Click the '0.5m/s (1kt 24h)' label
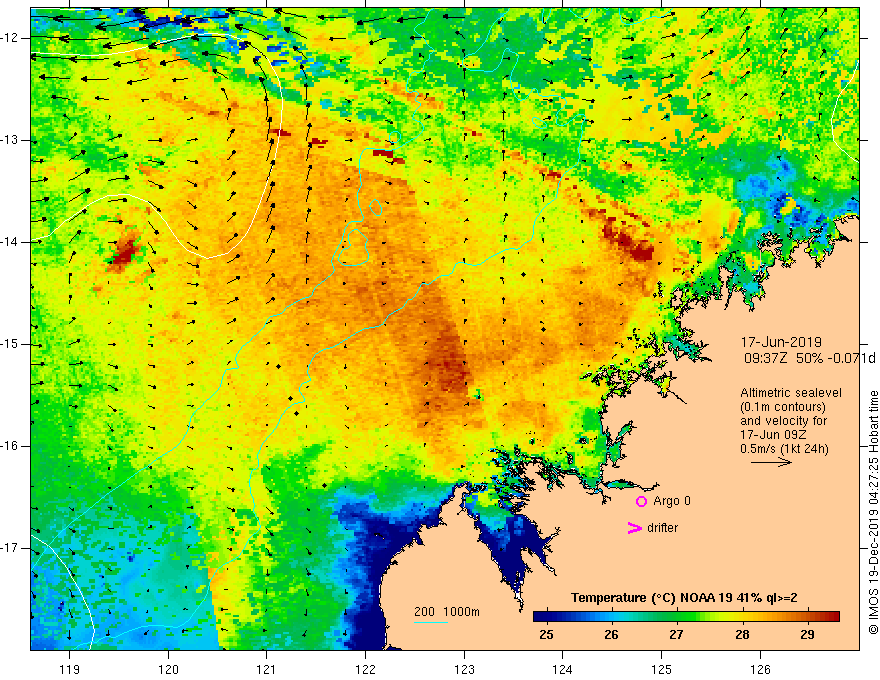This screenshot has height=680, width=880. pos(784,449)
